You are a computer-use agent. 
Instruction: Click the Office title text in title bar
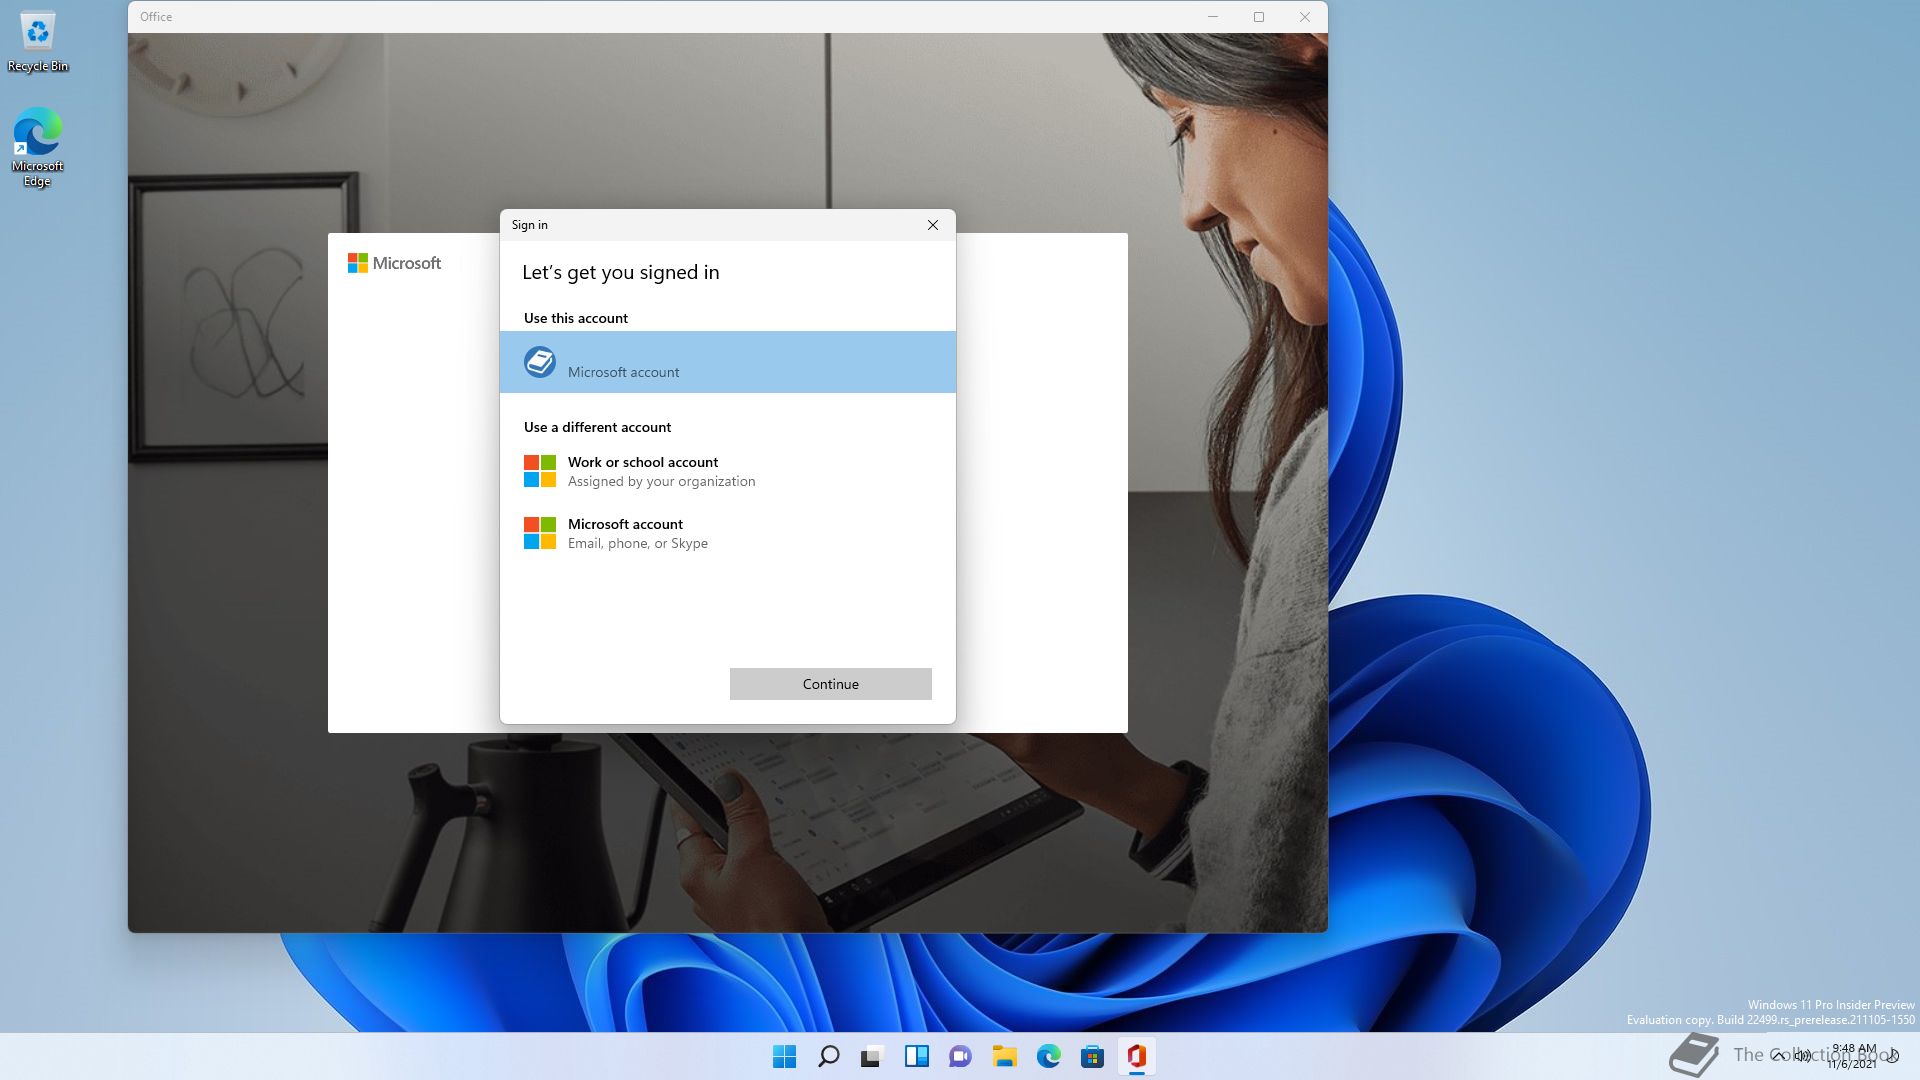point(156,17)
